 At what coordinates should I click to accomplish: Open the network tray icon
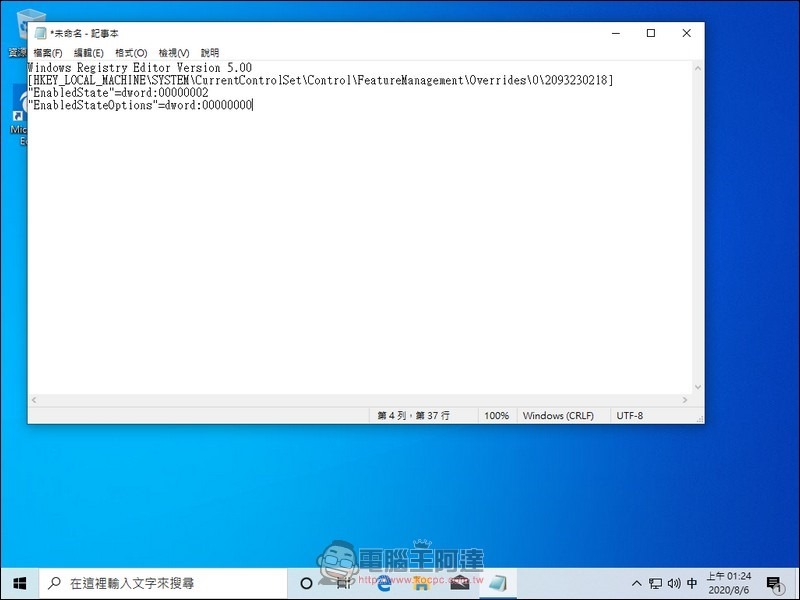click(655, 583)
